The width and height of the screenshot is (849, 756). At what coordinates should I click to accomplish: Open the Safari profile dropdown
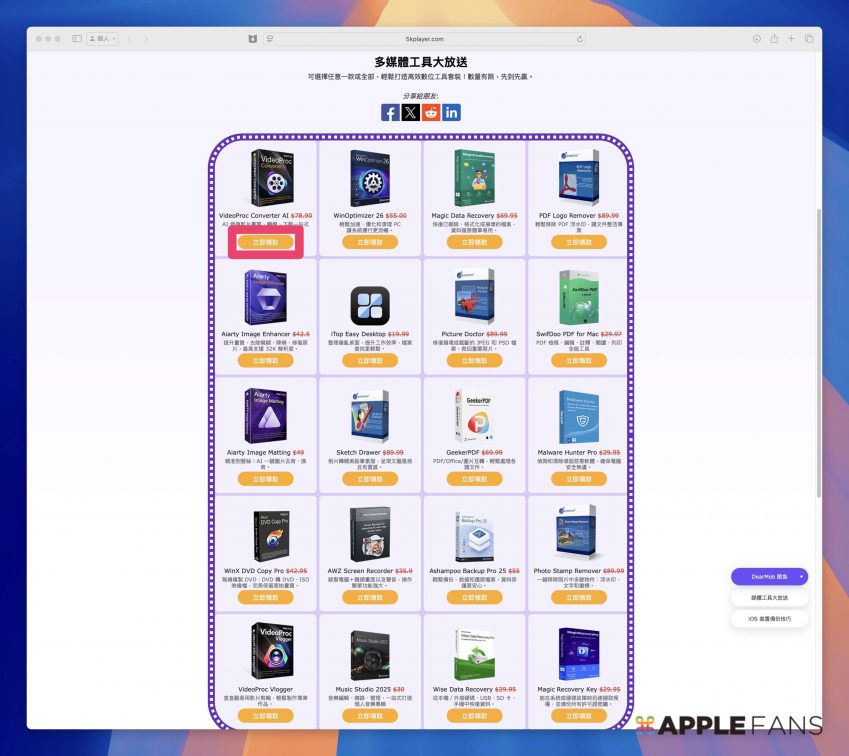pos(103,39)
